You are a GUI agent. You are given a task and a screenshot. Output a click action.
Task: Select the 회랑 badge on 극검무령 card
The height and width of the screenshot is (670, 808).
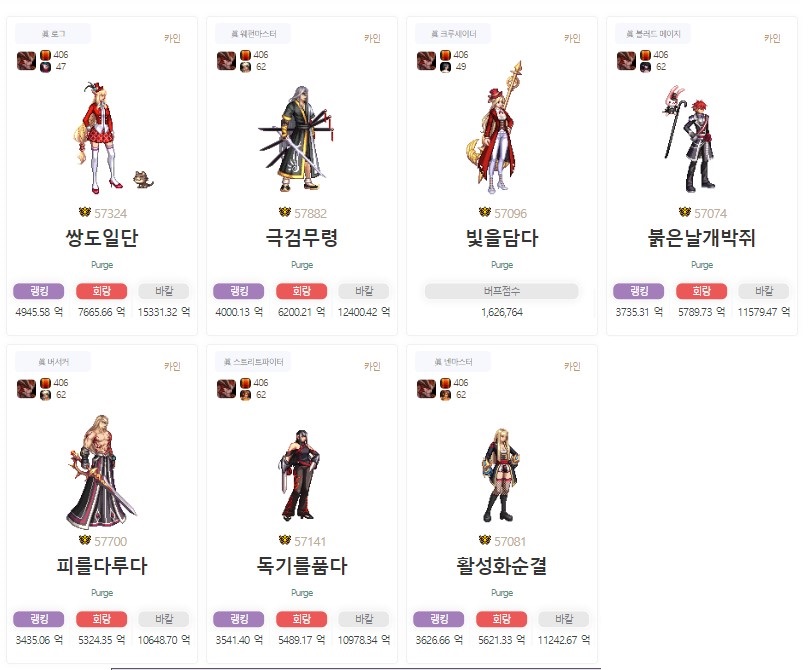tap(301, 291)
